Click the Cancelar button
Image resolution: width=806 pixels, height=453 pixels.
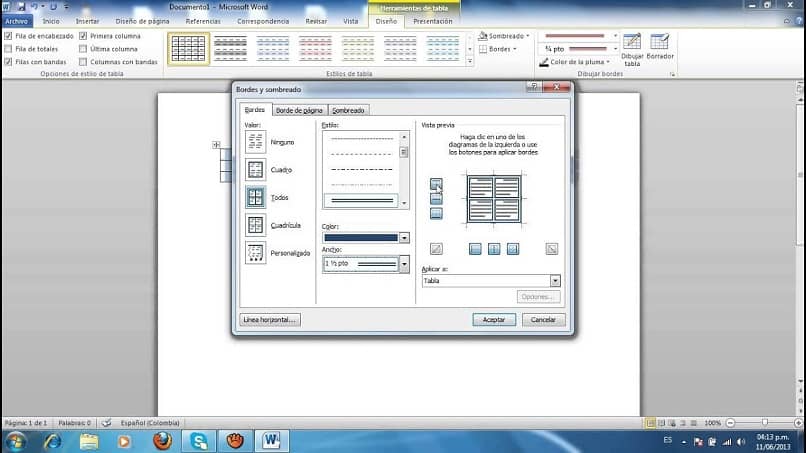tap(543, 320)
